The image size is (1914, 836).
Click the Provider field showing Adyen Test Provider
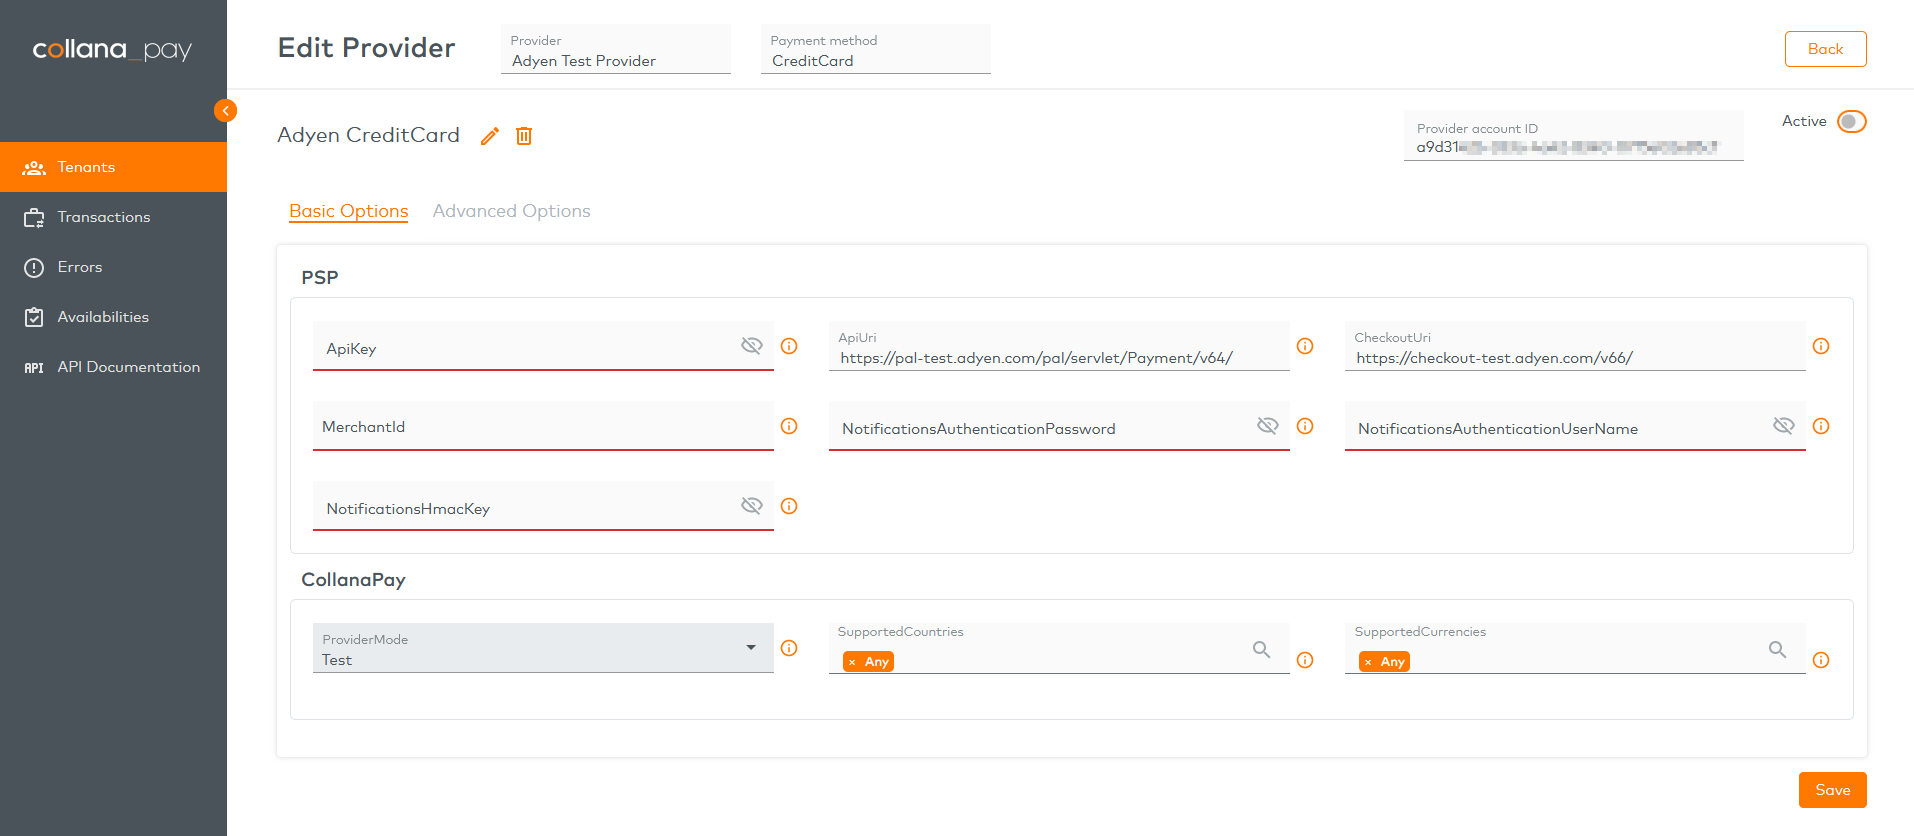tap(616, 49)
